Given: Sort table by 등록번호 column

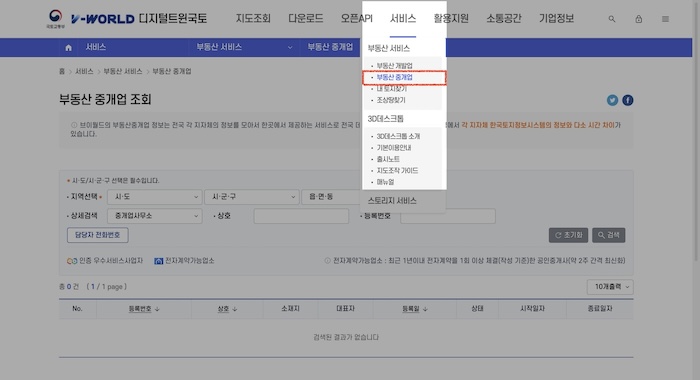Looking at the screenshot, I should (144, 309).
